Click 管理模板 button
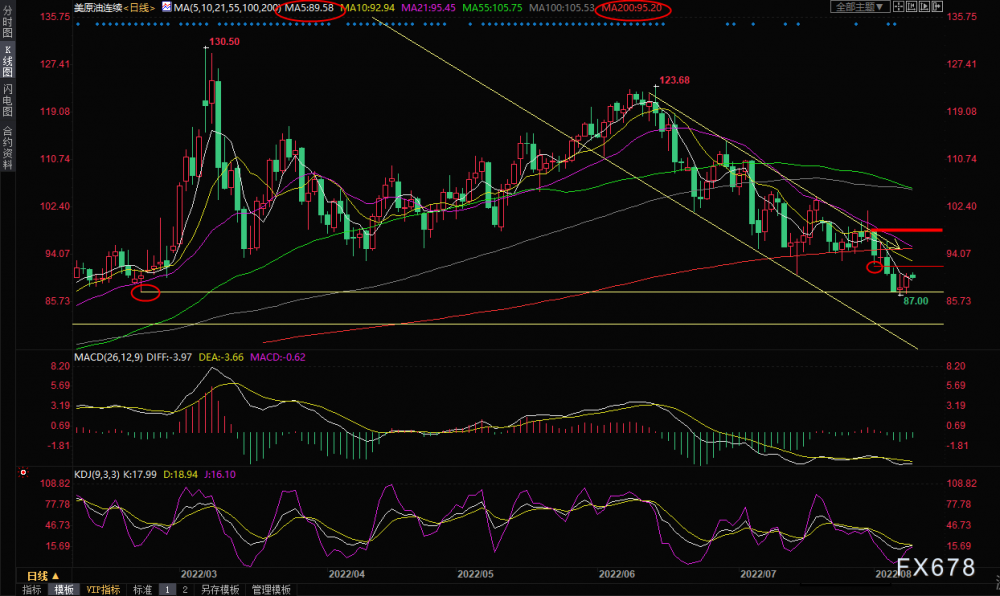Image resolution: width=1000 pixels, height=596 pixels. 271,590
